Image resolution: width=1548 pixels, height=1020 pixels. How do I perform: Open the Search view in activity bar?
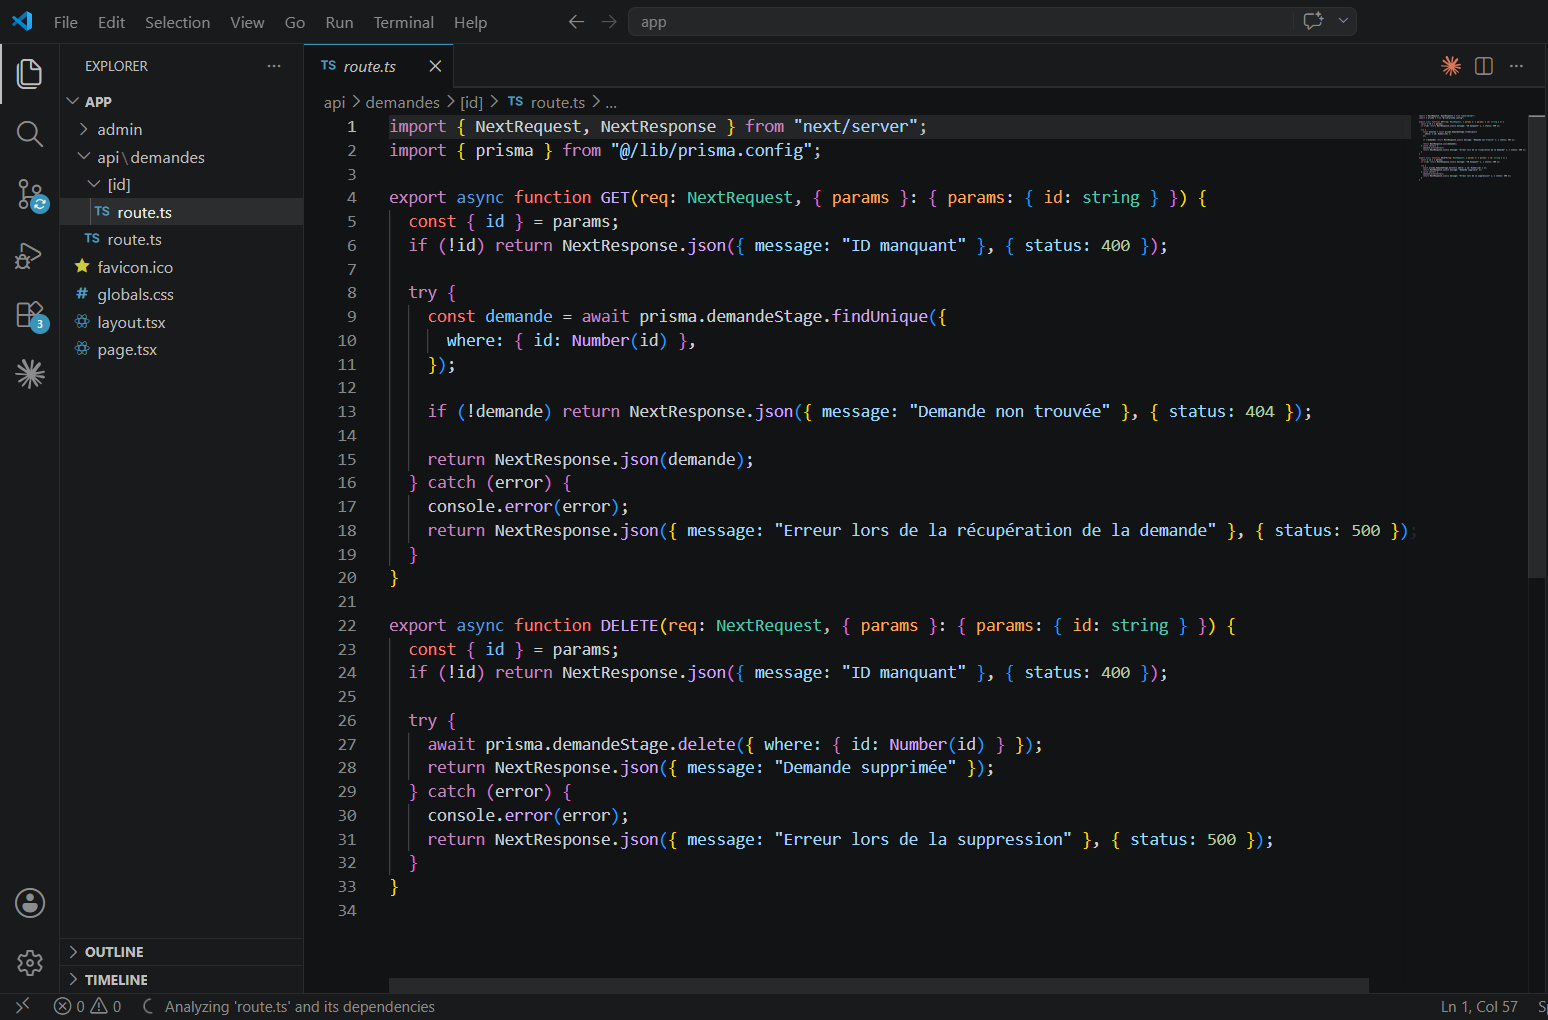30,134
